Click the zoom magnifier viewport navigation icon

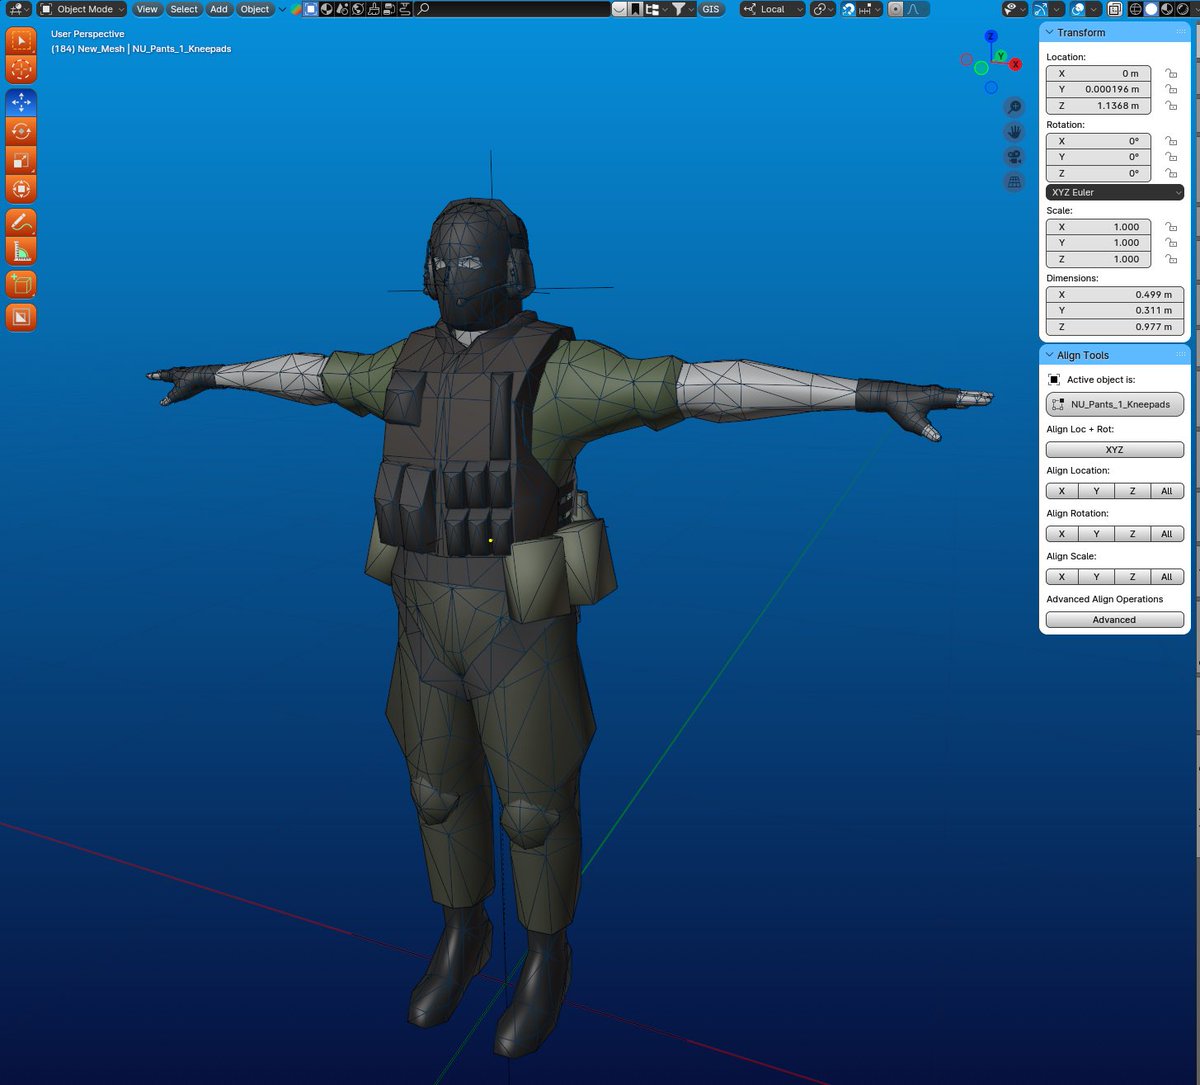pos(1014,107)
